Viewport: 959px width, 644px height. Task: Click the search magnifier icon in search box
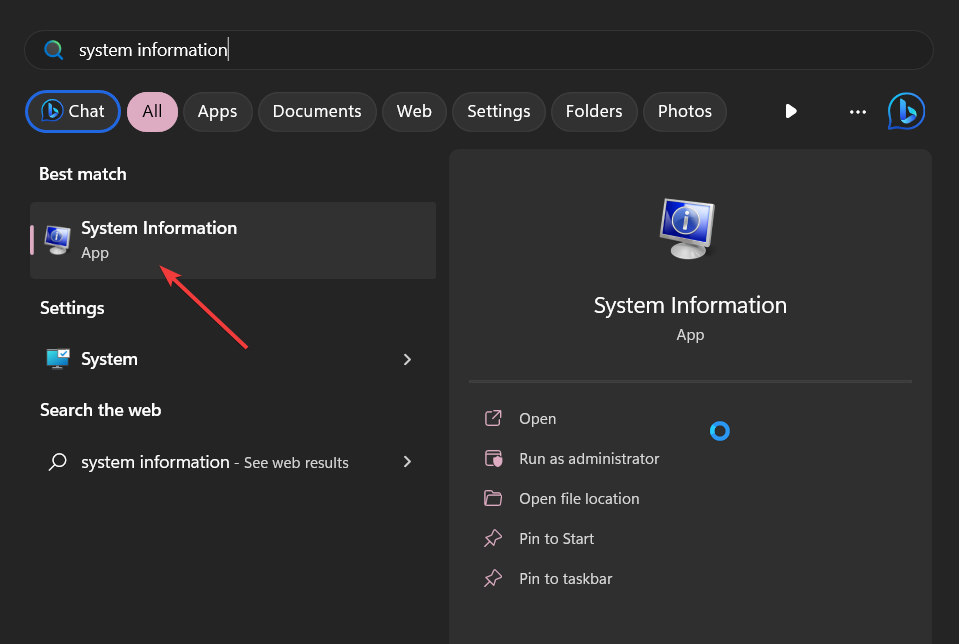54,50
